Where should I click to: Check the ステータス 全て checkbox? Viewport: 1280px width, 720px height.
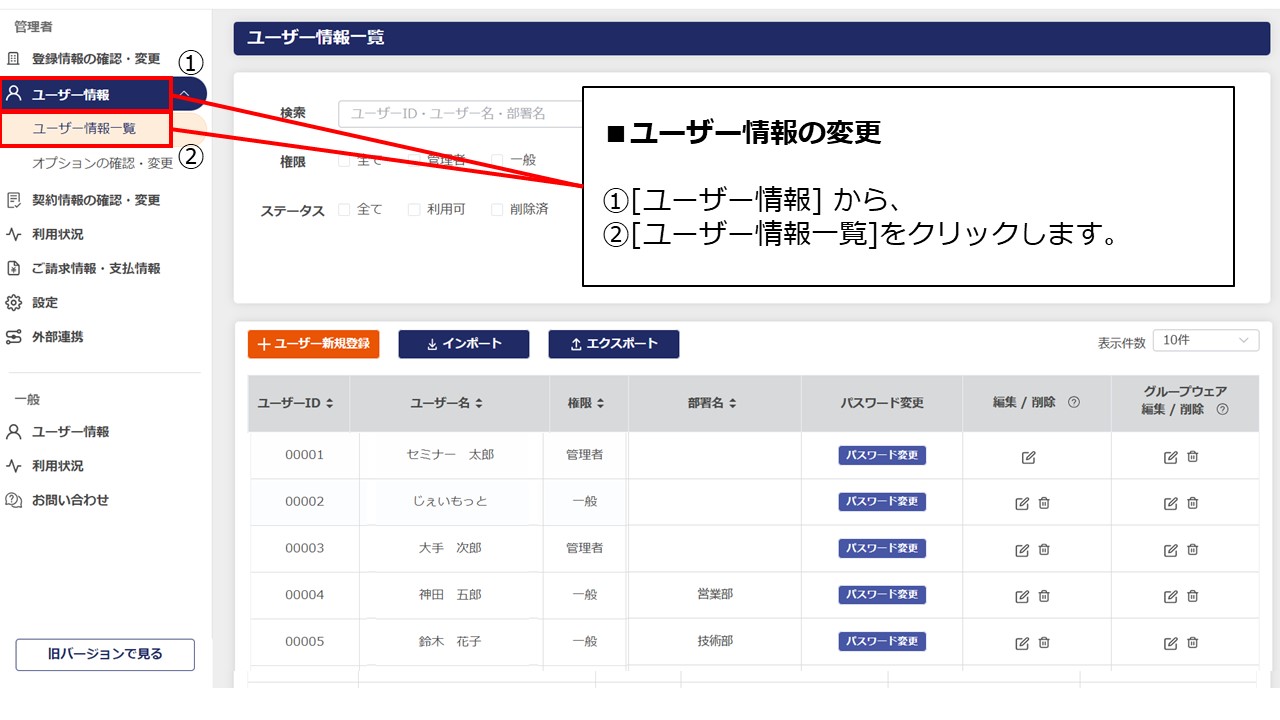[344, 209]
